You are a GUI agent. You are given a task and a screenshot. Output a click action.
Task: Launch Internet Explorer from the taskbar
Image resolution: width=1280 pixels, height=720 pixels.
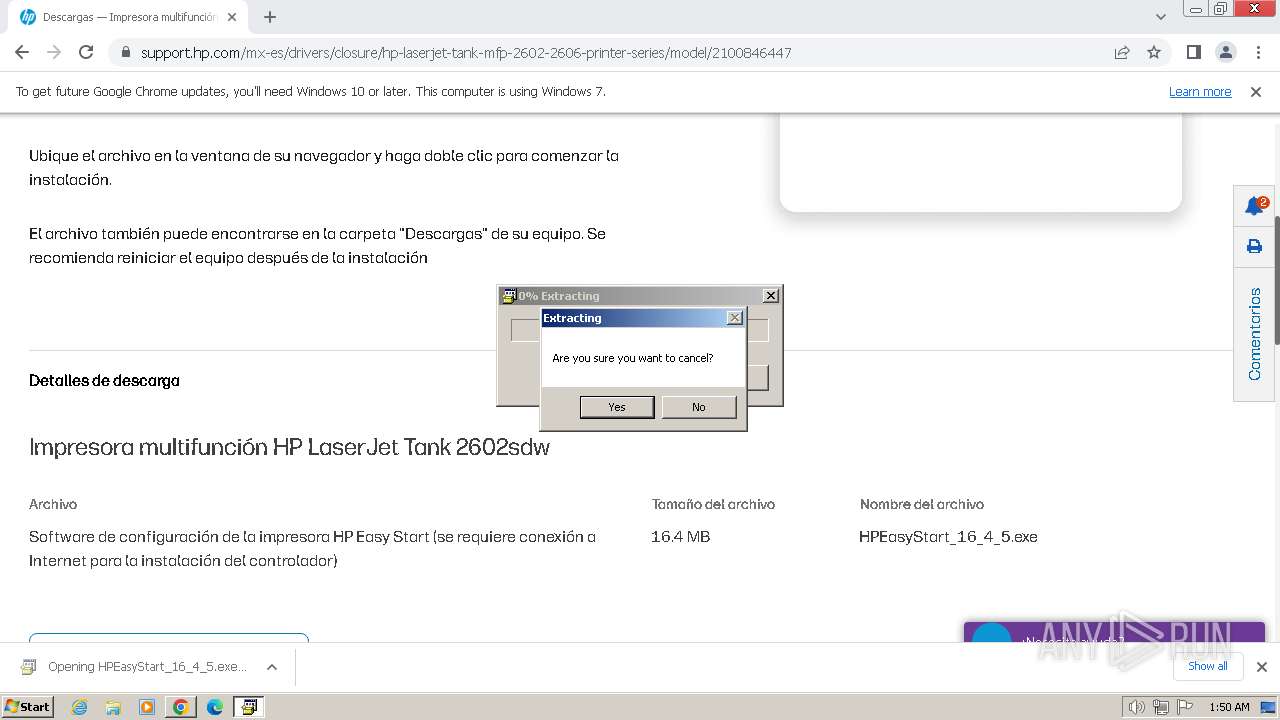pyautogui.click(x=79, y=707)
